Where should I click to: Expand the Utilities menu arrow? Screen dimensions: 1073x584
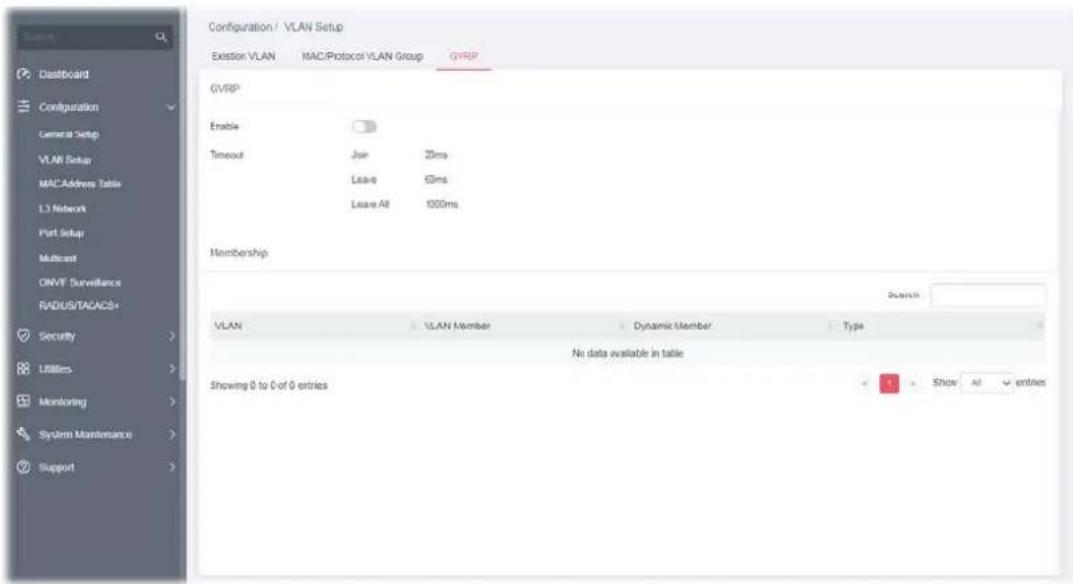coord(172,369)
